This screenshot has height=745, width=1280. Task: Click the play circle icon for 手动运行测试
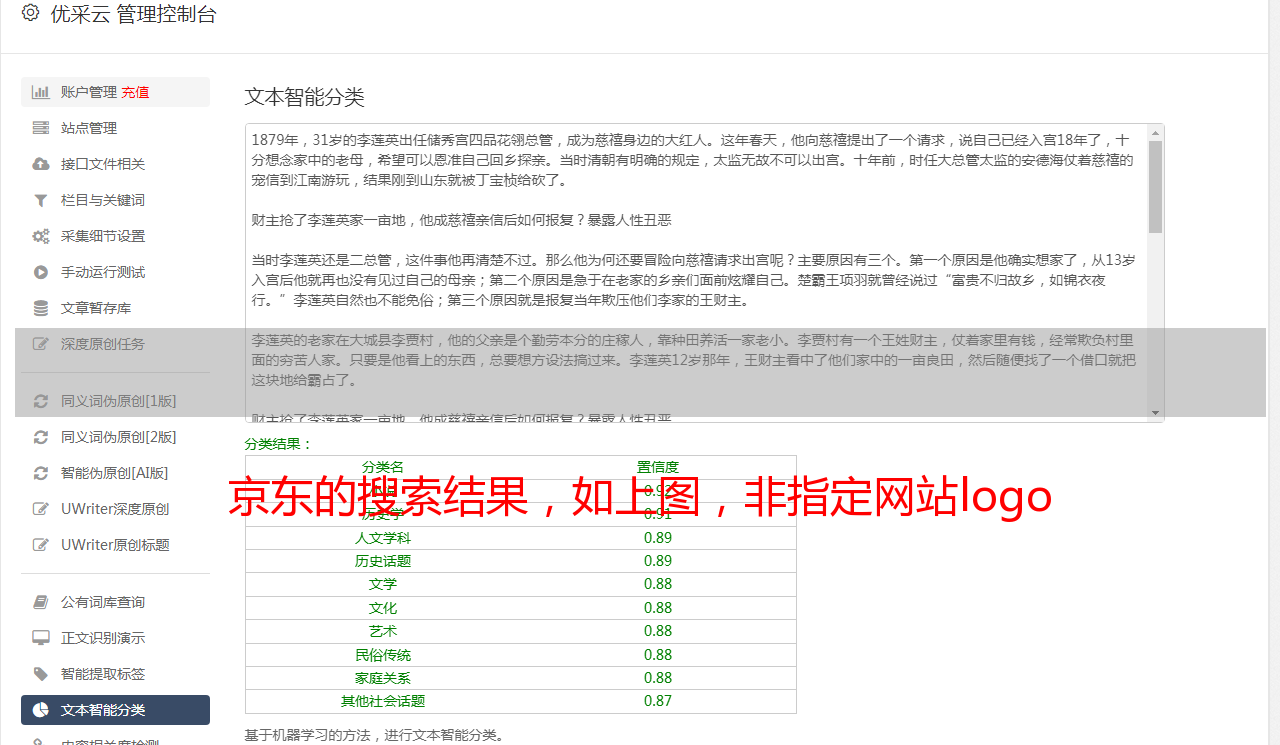coord(41,272)
